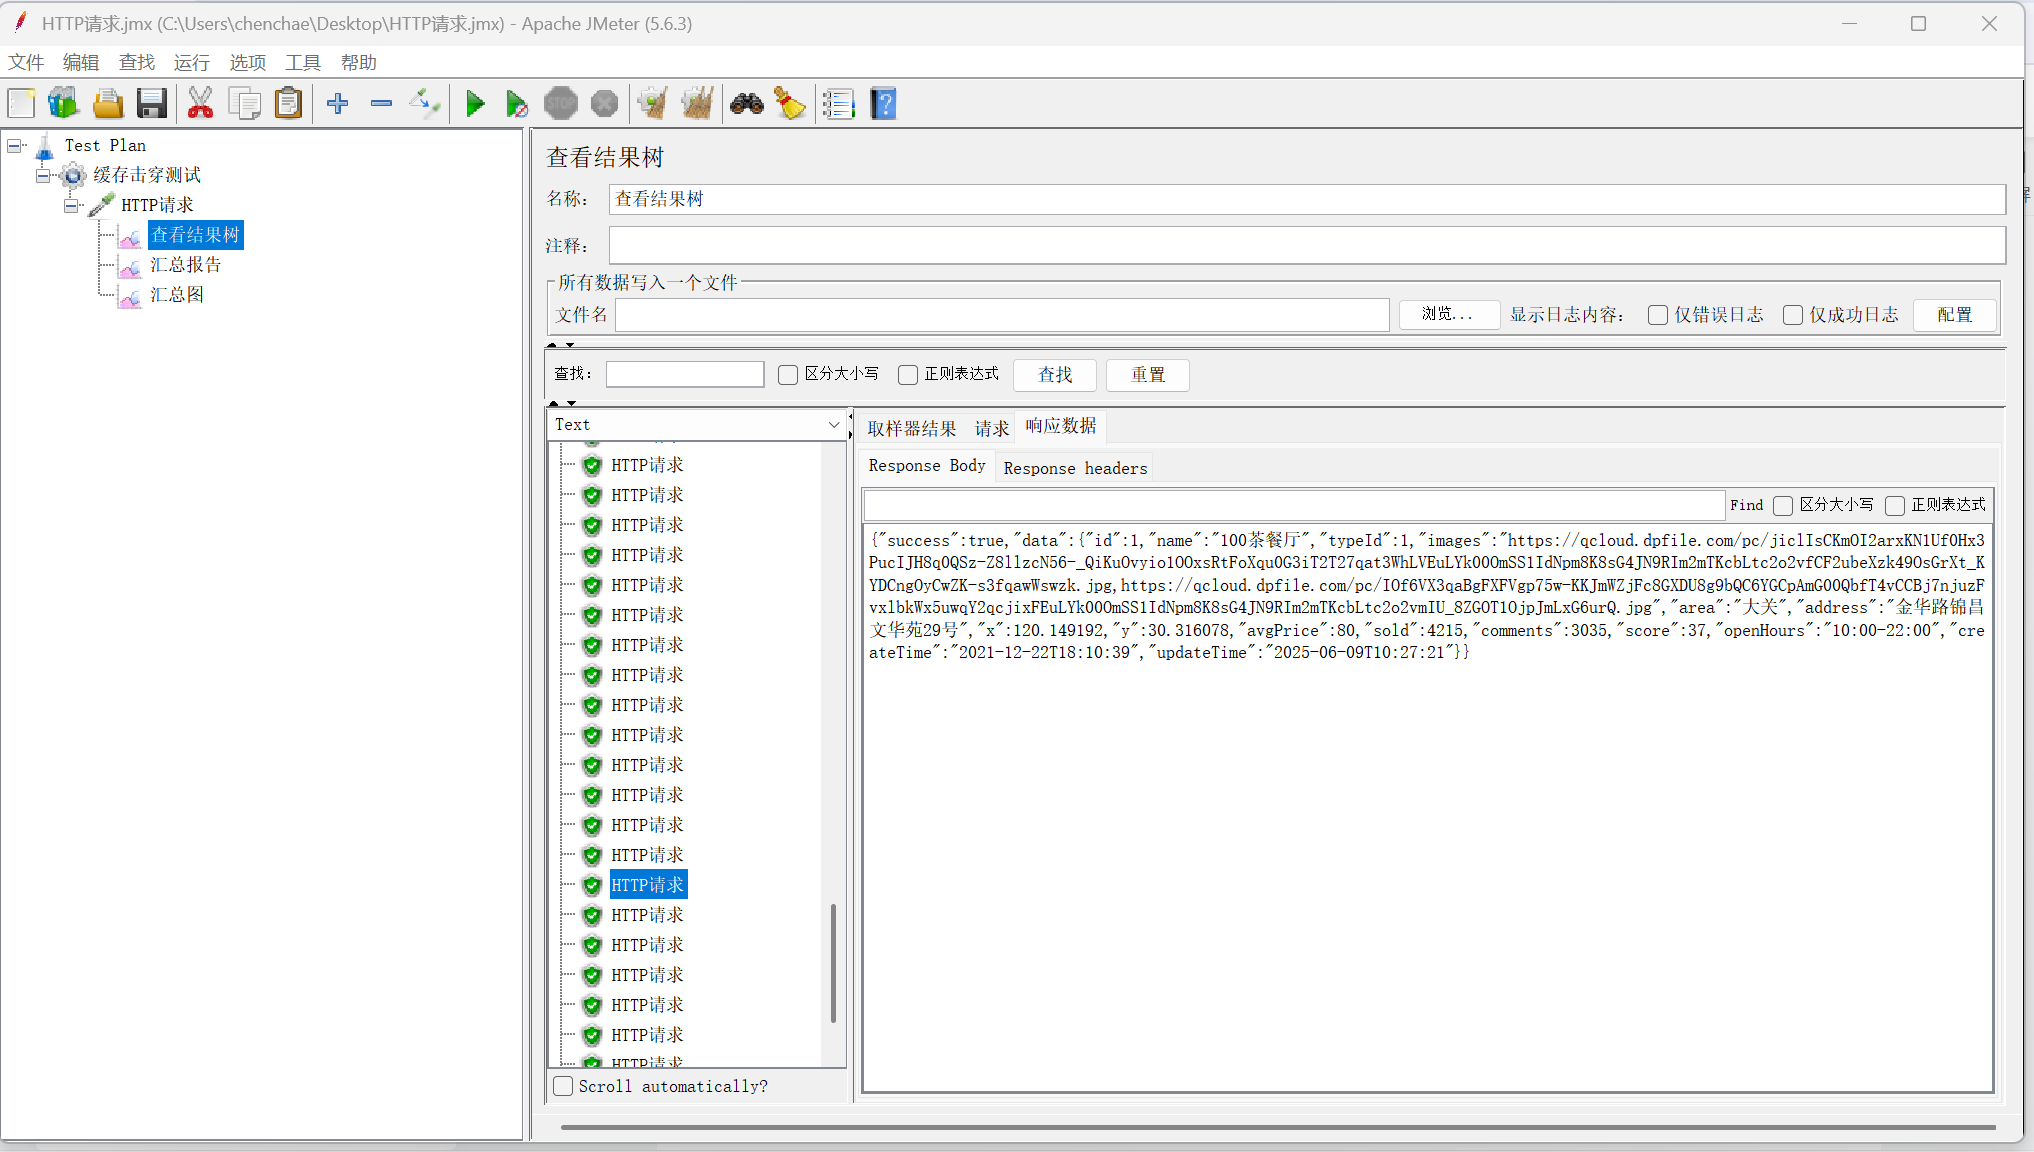Click the Cut scissors icon
This screenshot has width=2034, height=1152.
pyautogui.click(x=200, y=103)
